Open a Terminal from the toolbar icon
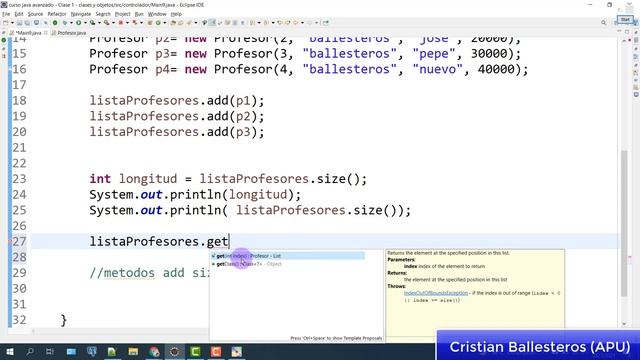The width and height of the screenshot is (640, 360). point(36,23)
